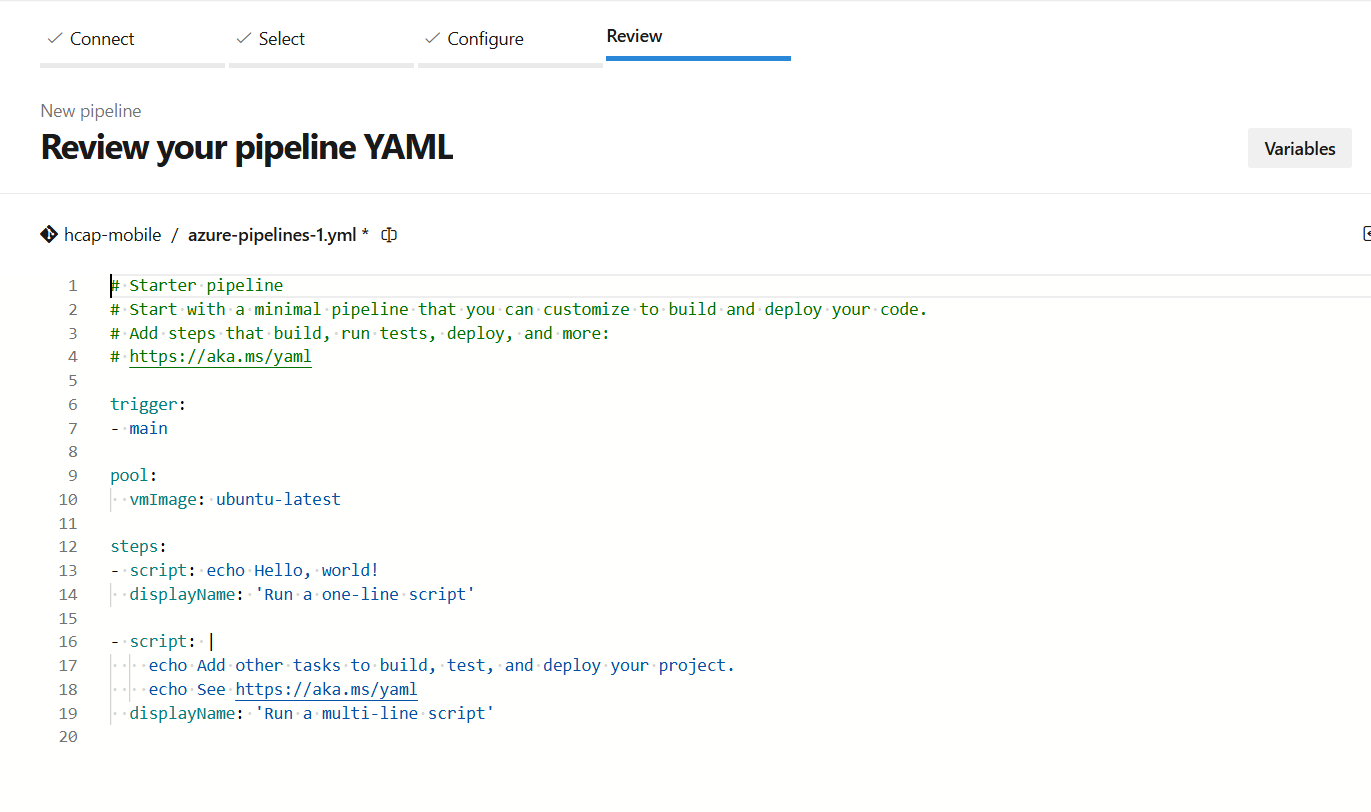Click the checkmark icon on Select step

click(243, 39)
